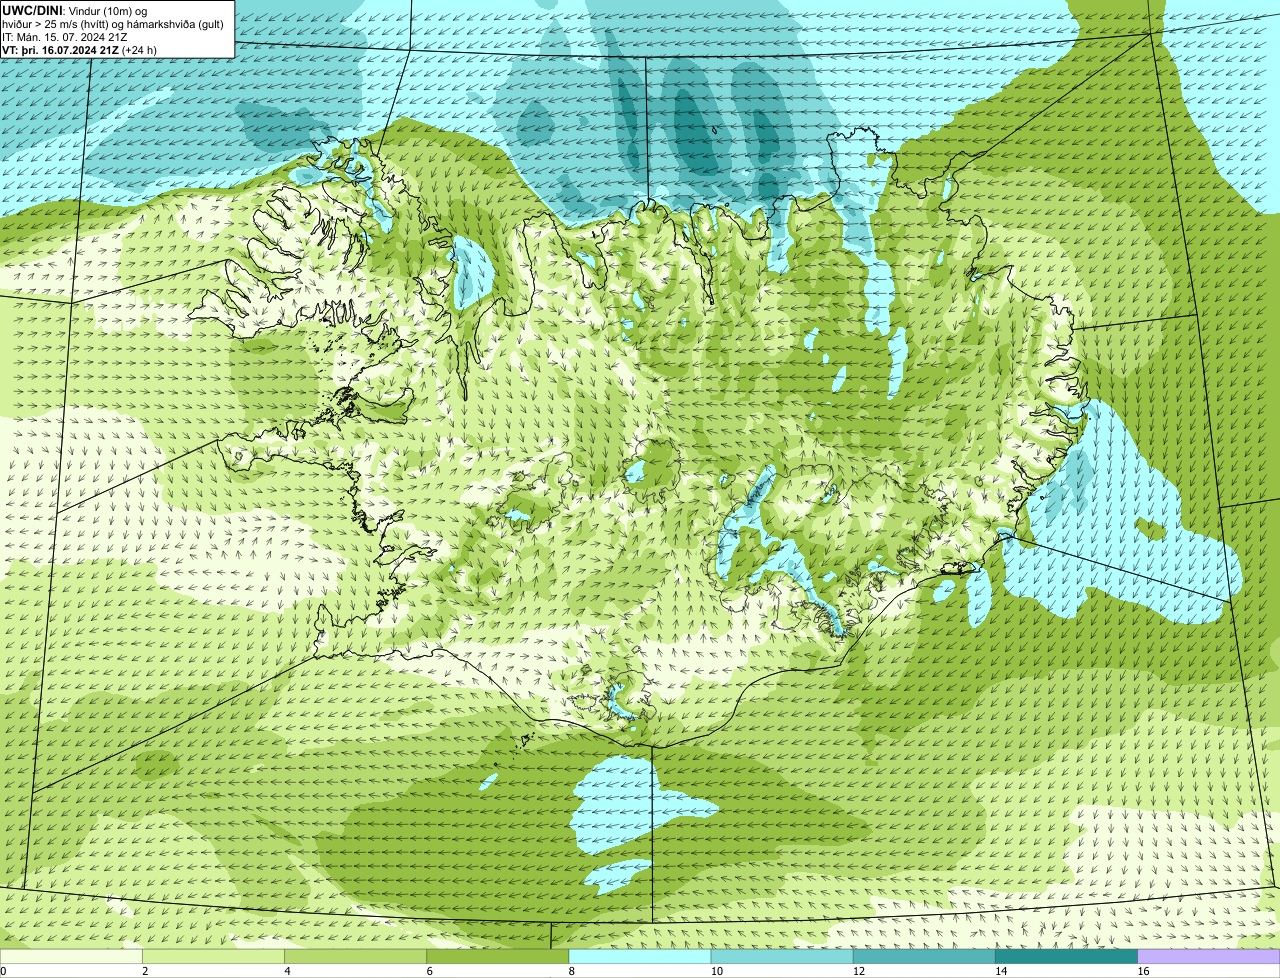Screen dimensions: 1280x978
Task: Click the 2–4 m/s light green legend swatch
Action: [x=213, y=957]
